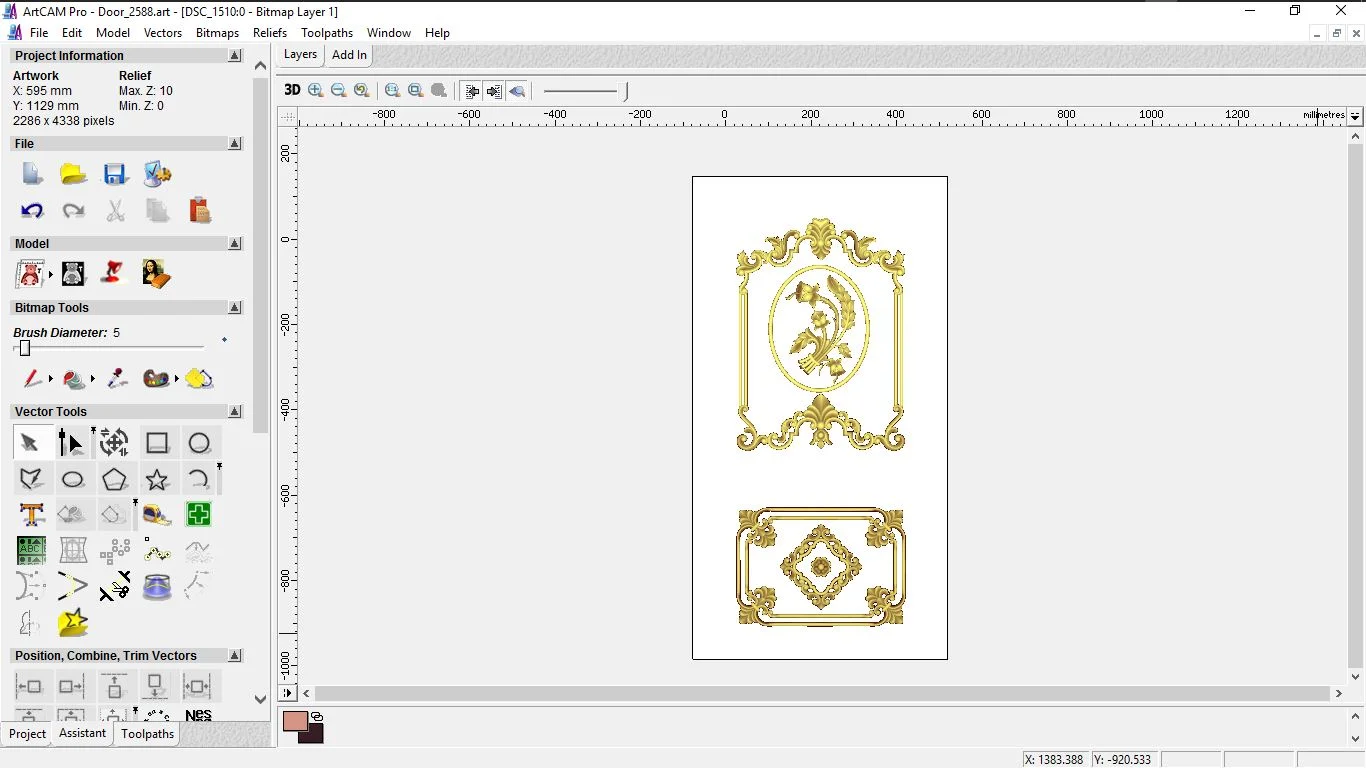Toggle the left-arrow panel visibility button in view toolbar
Screen dimensions: 1366x768
(472, 91)
